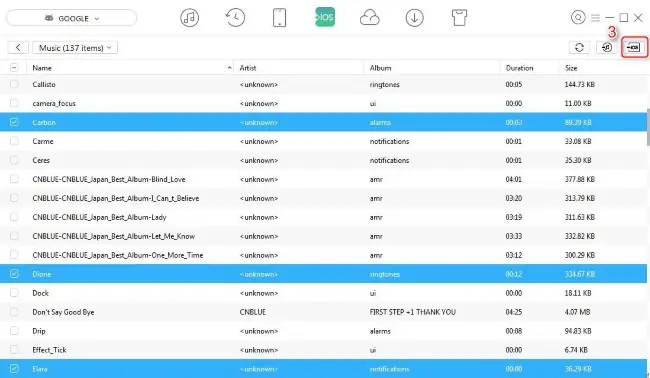
Task: Select the Don't Say Good Bye name
Action: coord(63,312)
